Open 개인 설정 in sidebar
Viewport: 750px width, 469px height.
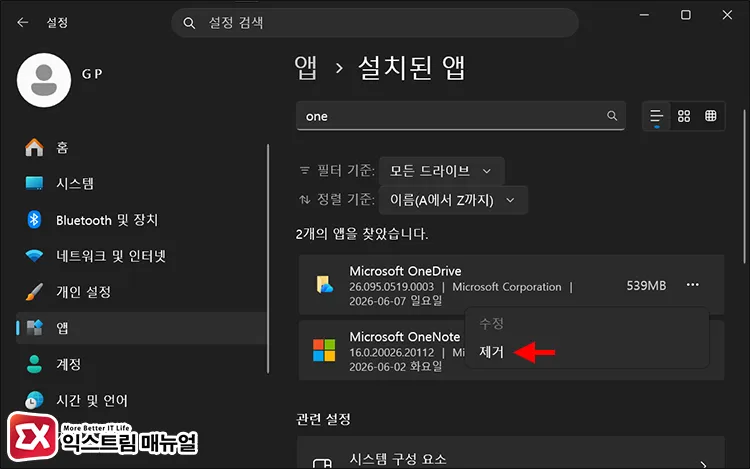(142, 292)
